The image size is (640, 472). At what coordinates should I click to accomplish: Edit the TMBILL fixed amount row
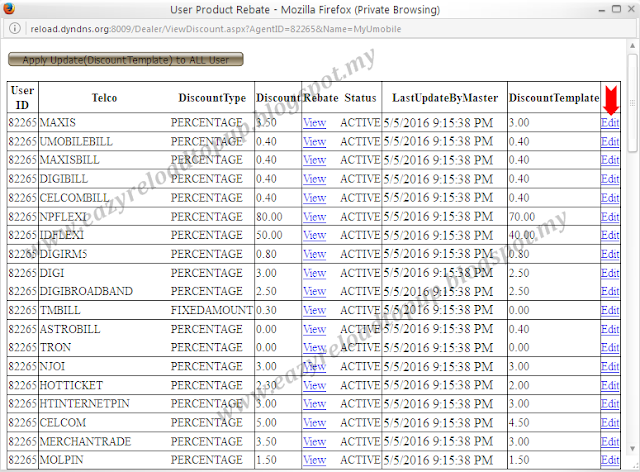610,310
